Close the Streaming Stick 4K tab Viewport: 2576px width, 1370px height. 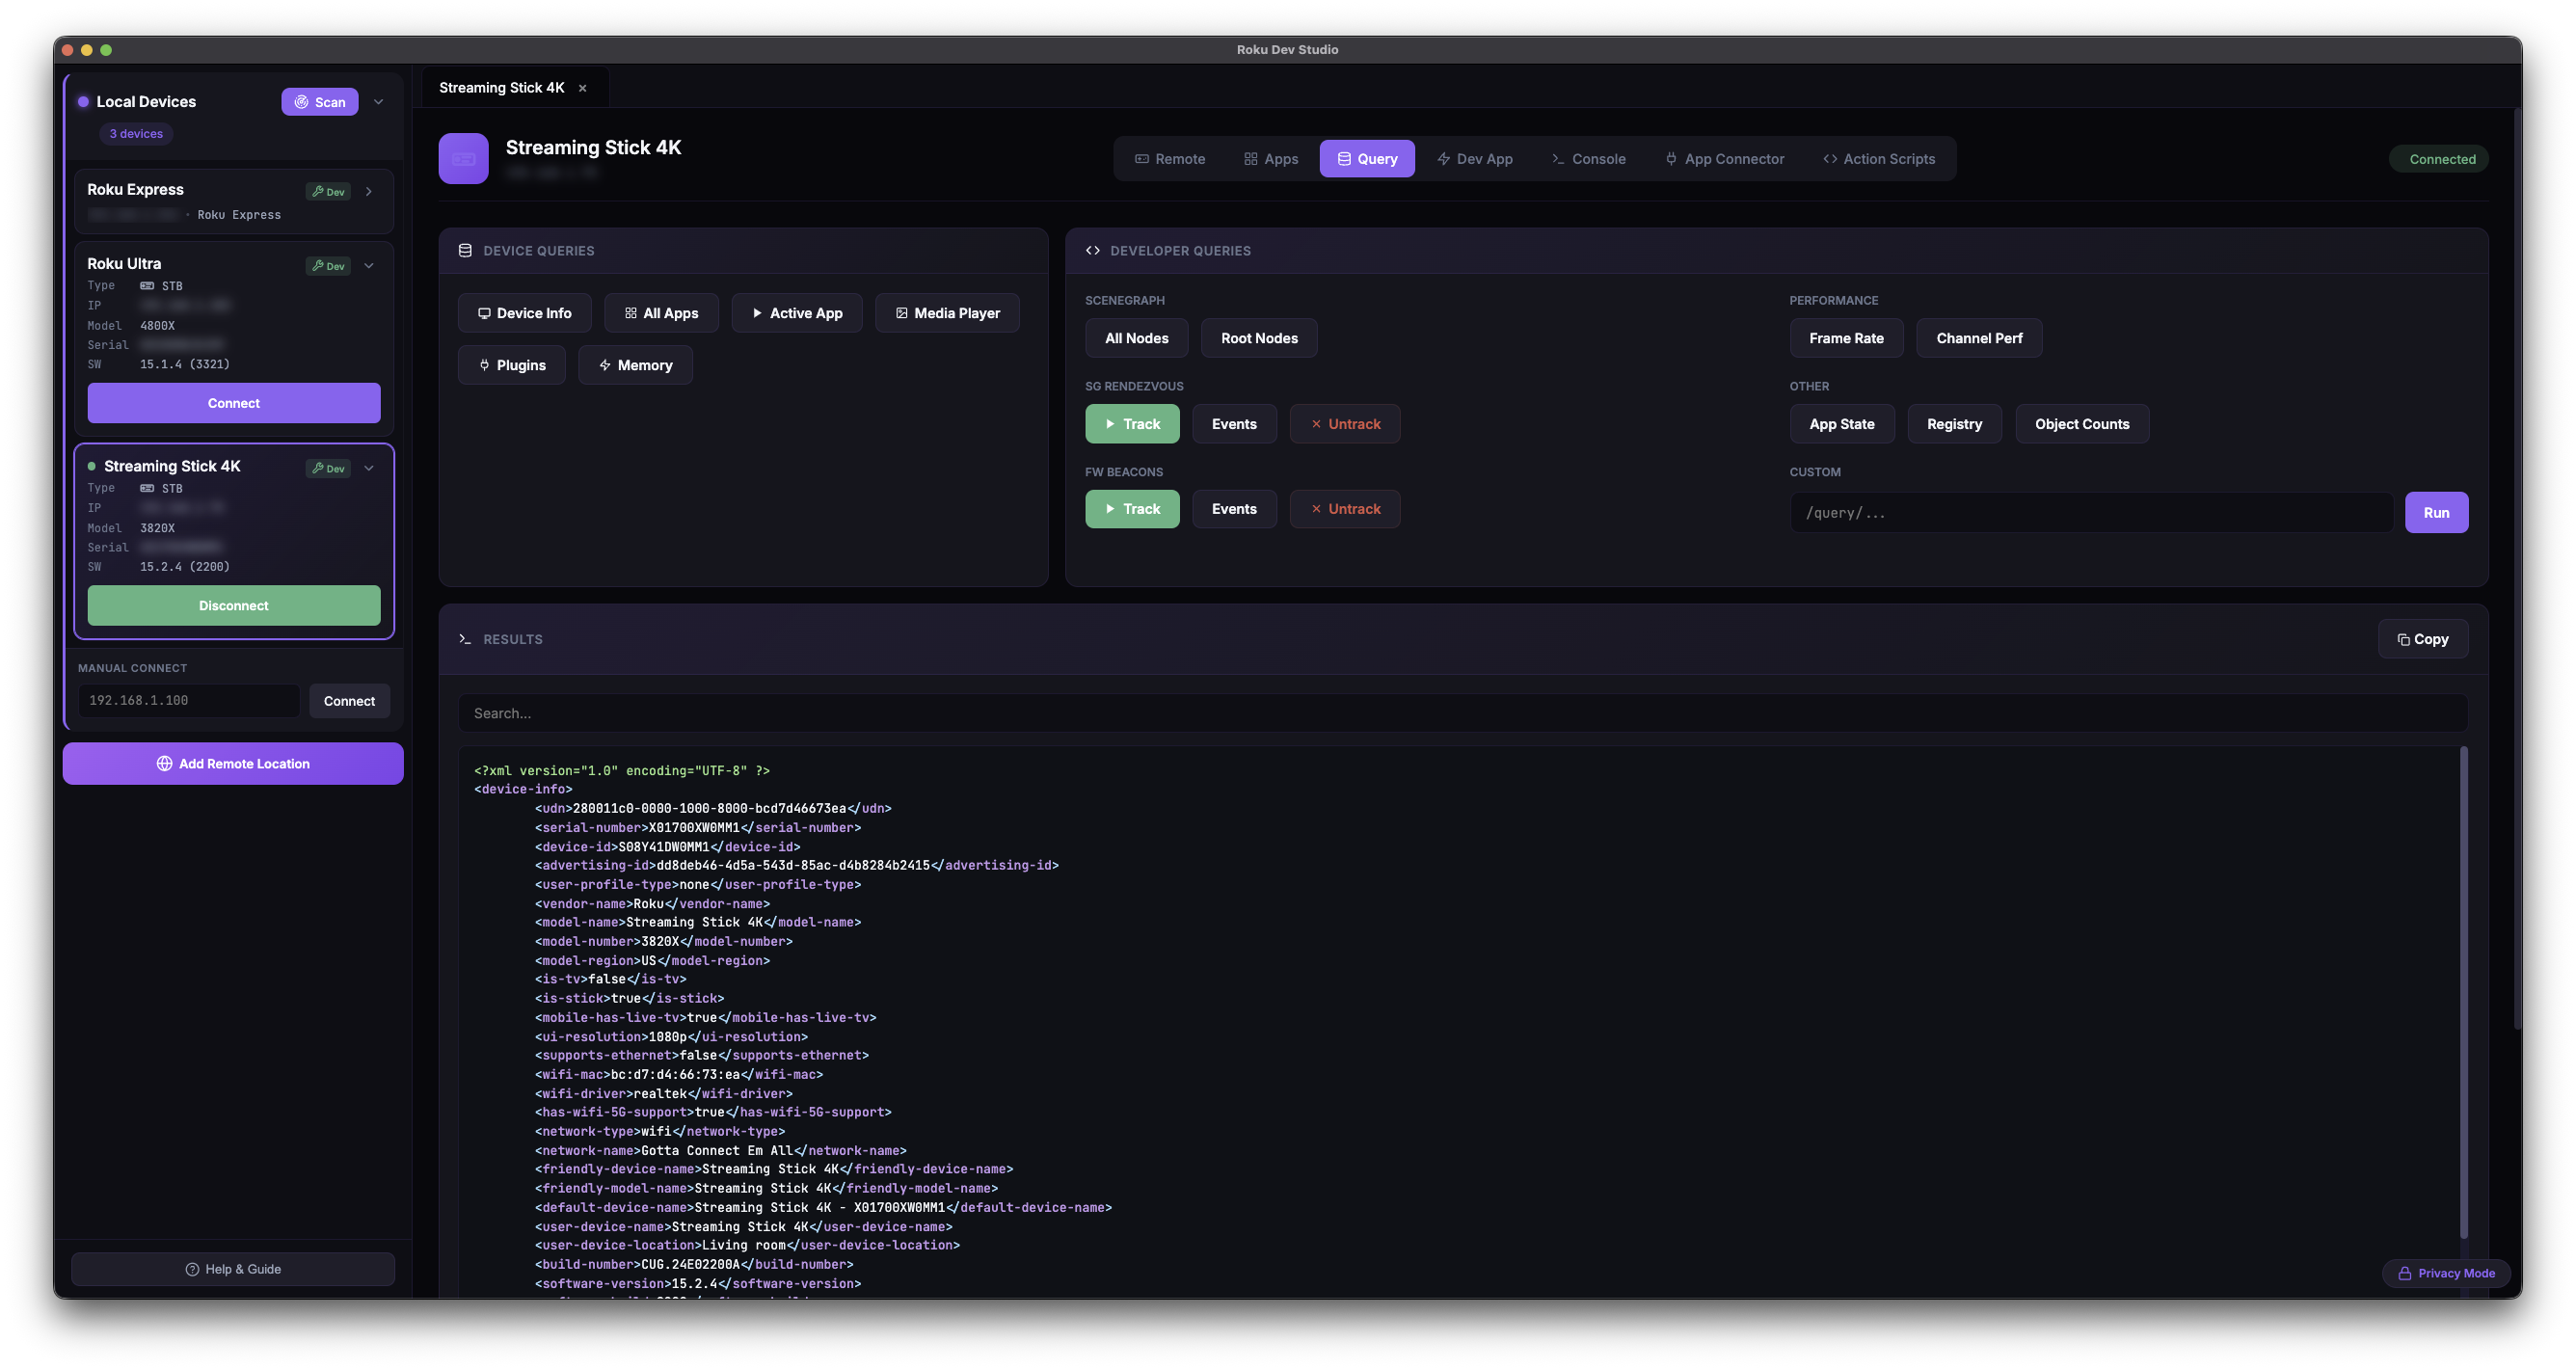pyautogui.click(x=582, y=88)
